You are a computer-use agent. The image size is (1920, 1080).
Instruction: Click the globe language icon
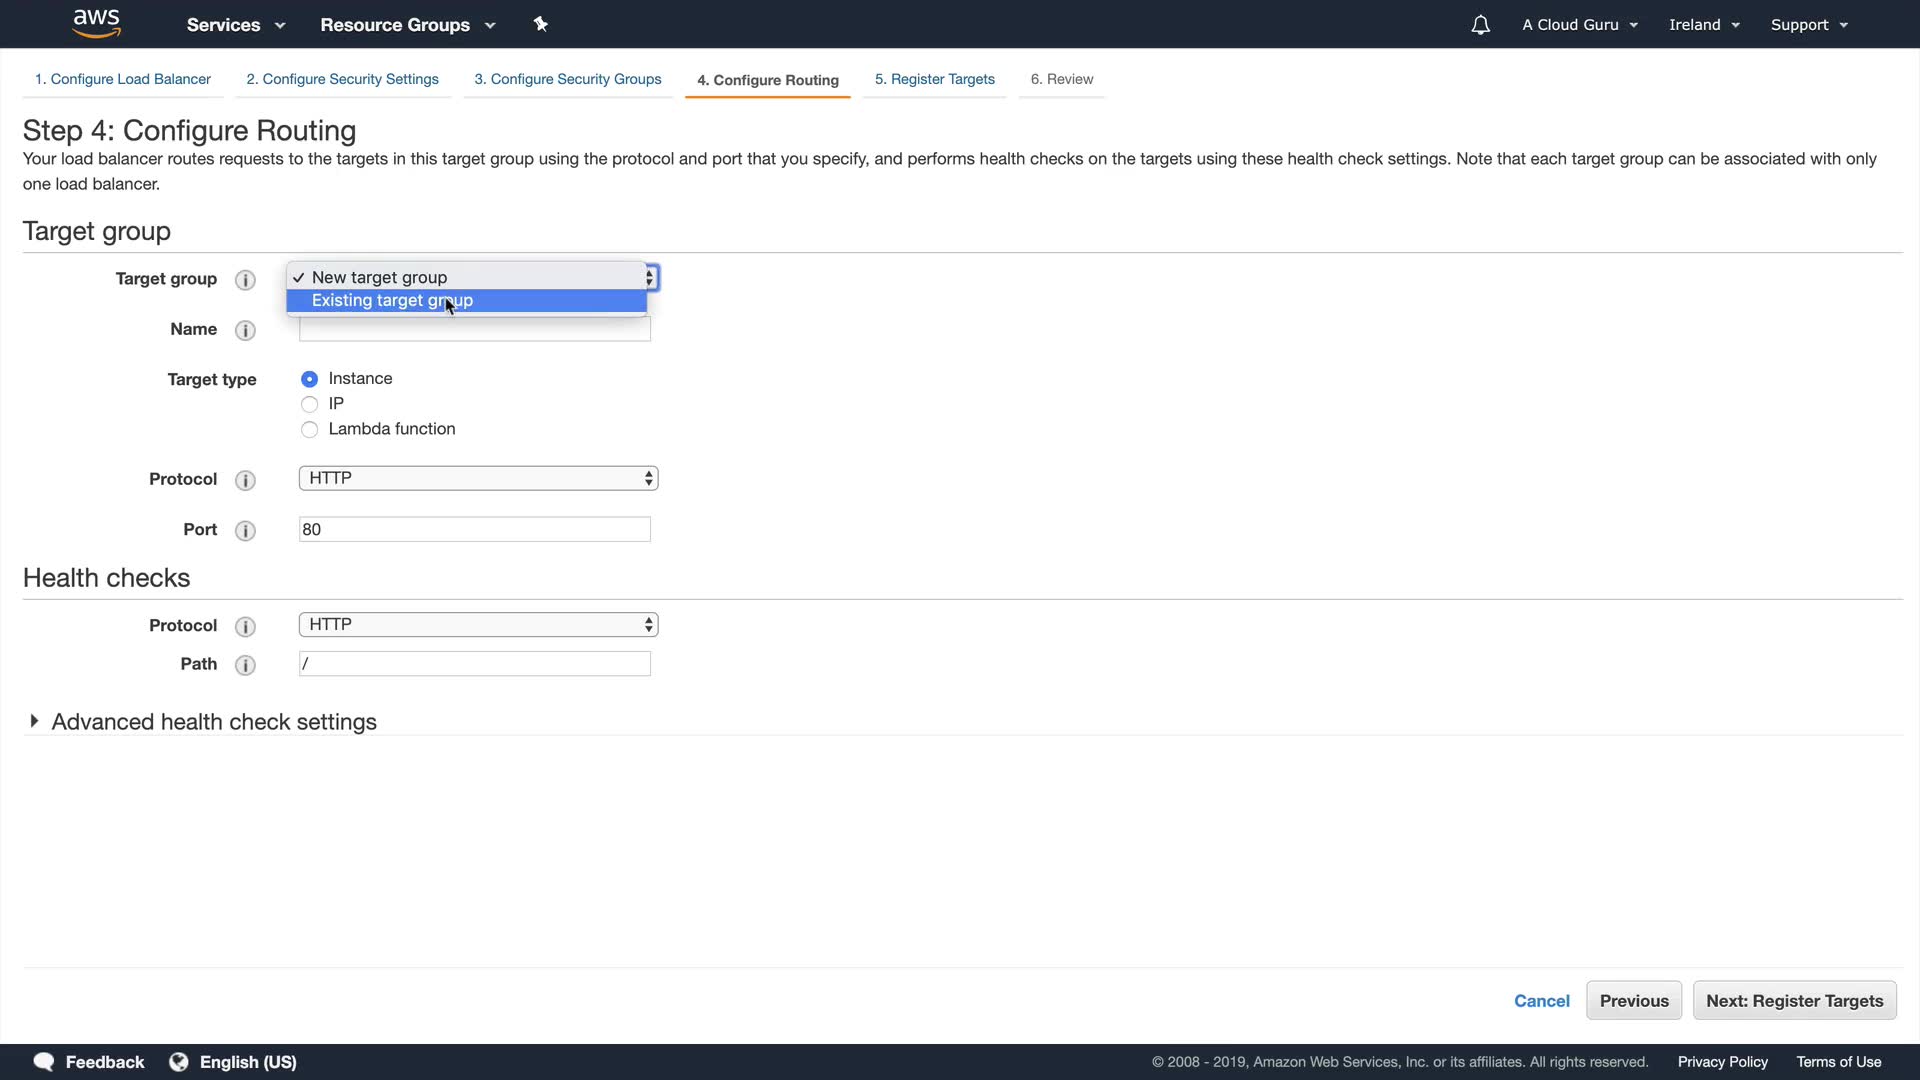pos(179,1062)
